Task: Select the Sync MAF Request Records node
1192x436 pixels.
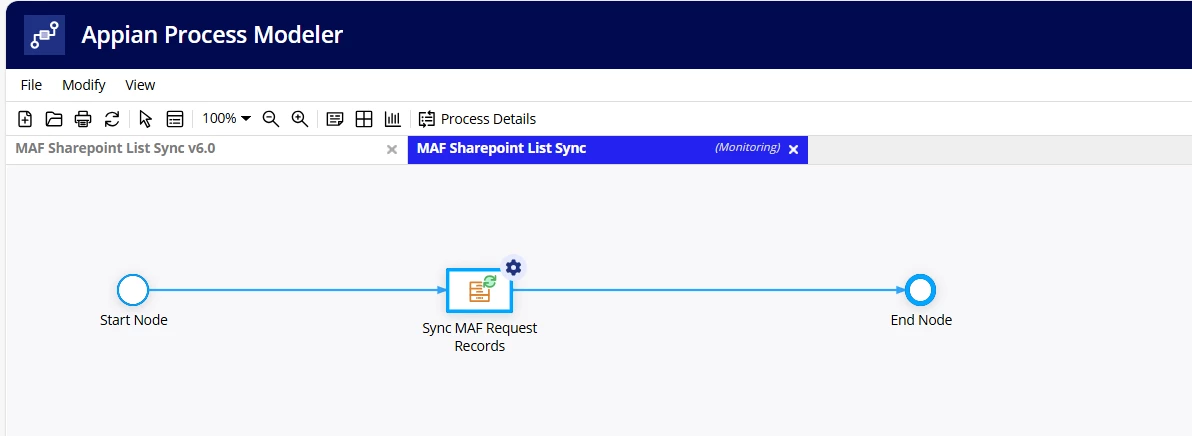Action: point(479,290)
